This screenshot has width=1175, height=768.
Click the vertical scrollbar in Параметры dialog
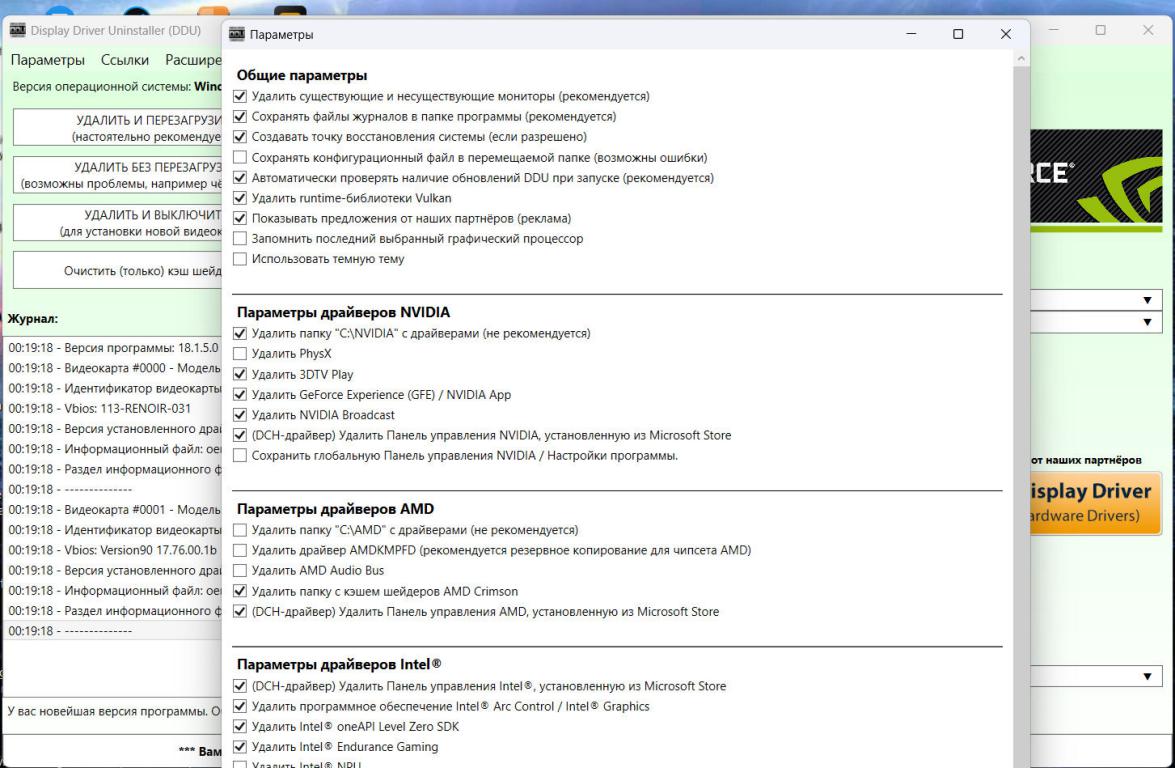[x=1020, y=400]
